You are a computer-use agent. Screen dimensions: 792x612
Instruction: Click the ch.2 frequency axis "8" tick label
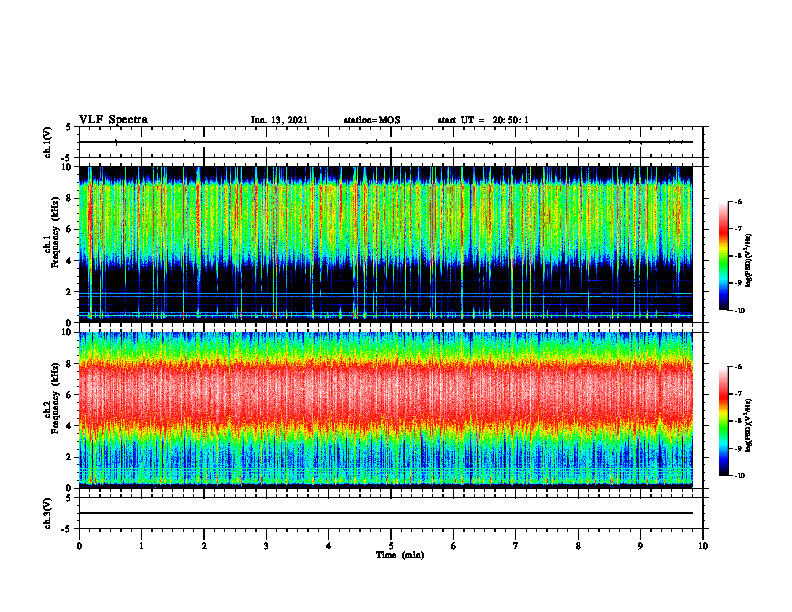pos(71,364)
